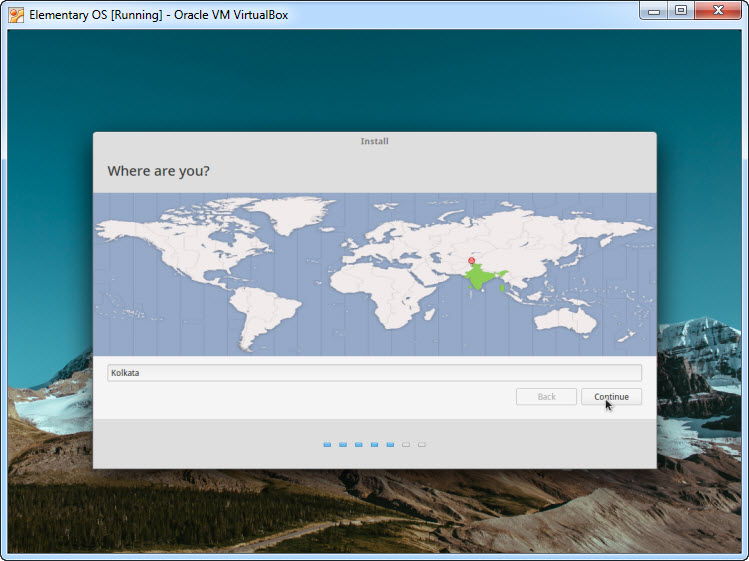Image resolution: width=749 pixels, height=561 pixels.
Task: Click the disabled Back button
Action: pos(546,397)
